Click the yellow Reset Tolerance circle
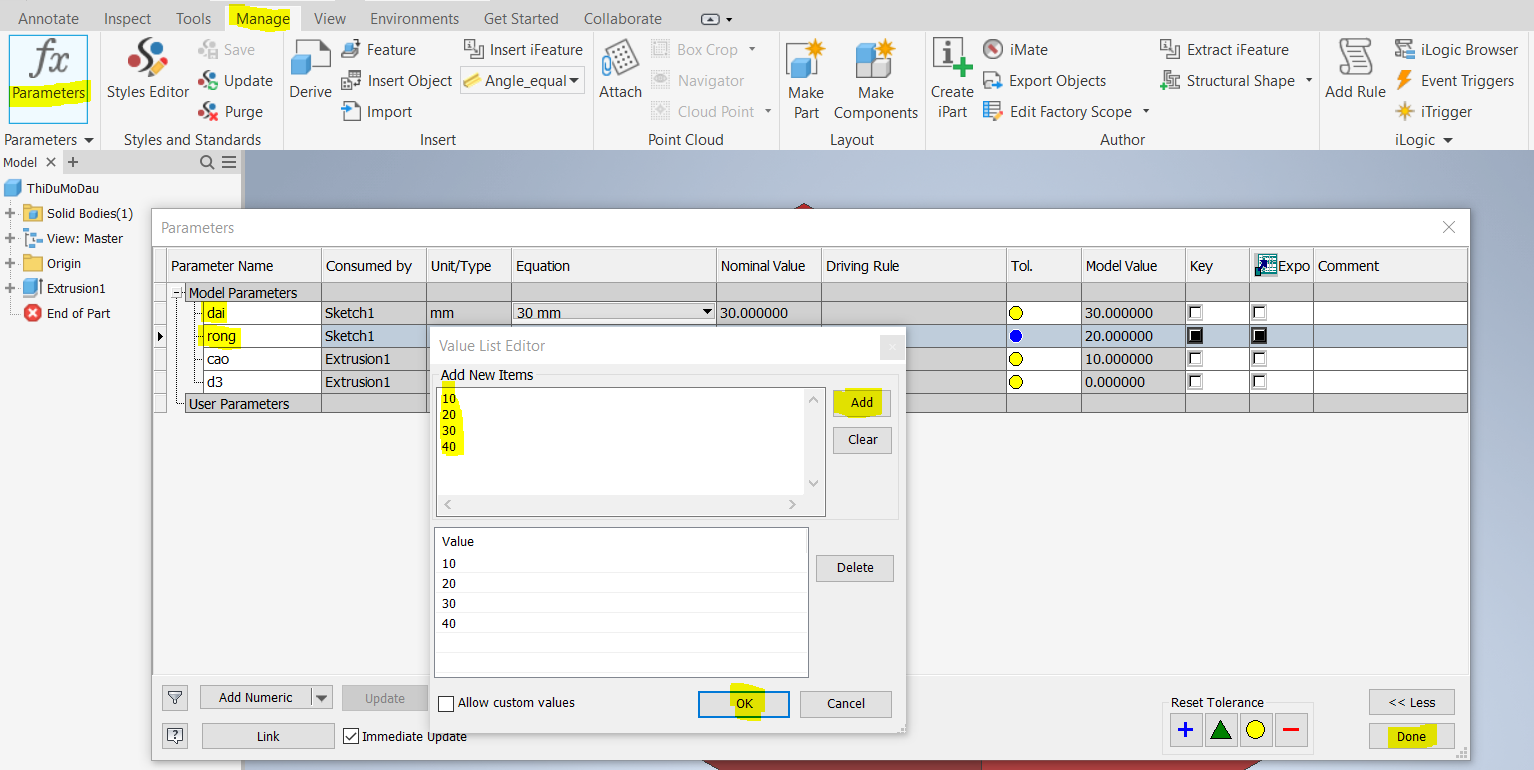 click(1256, 730)
